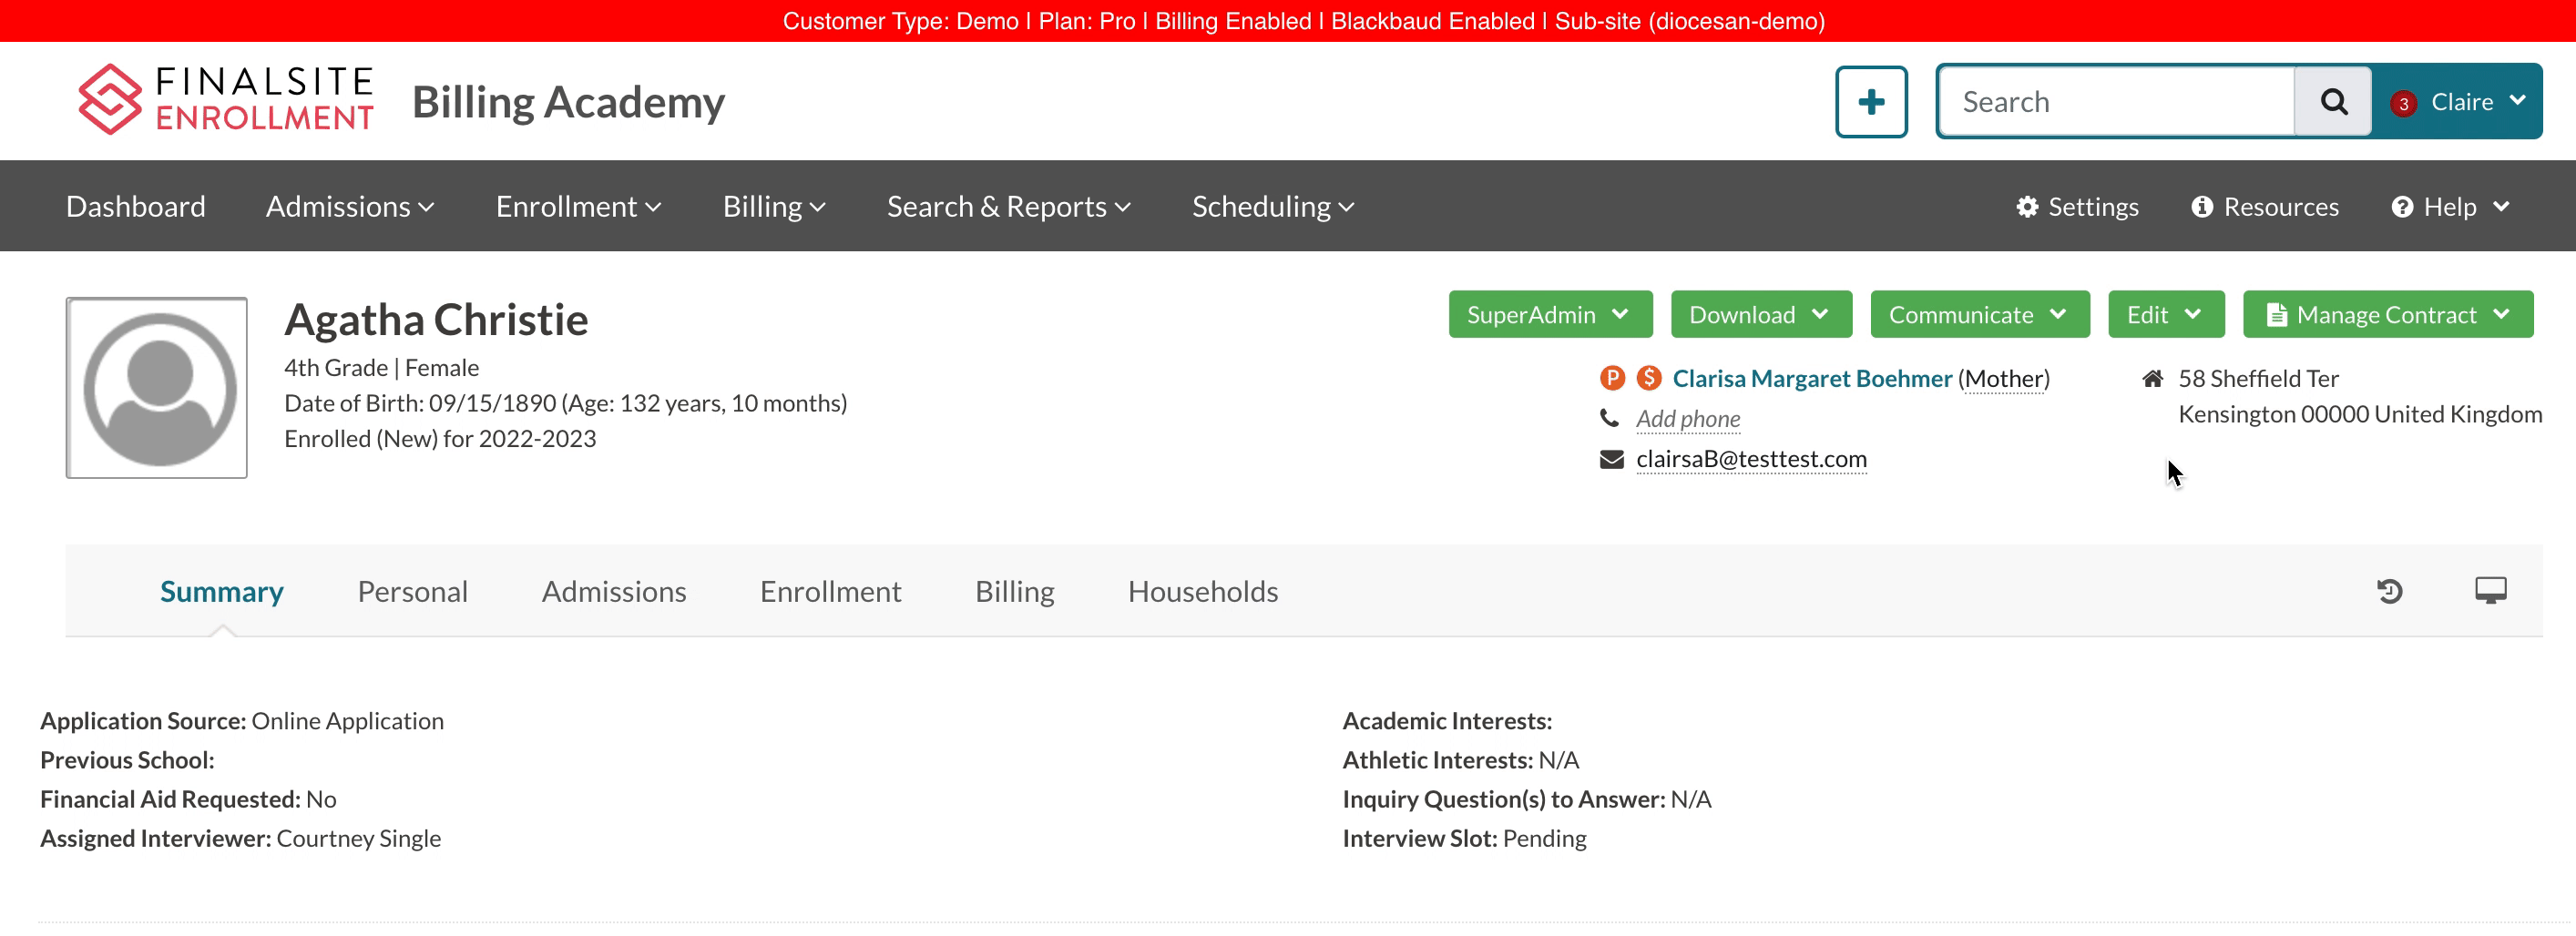The image size is (2576, 936).
Task: Click Agatha Christie's profile photo placeholder
Action: pos(157,388)
